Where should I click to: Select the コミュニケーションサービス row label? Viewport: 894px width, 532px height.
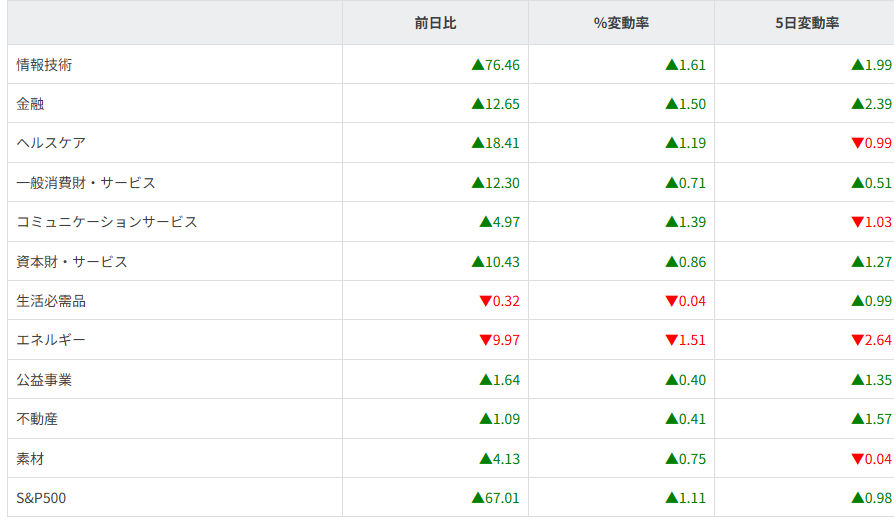pyautogui.click(x=107, y=222)
